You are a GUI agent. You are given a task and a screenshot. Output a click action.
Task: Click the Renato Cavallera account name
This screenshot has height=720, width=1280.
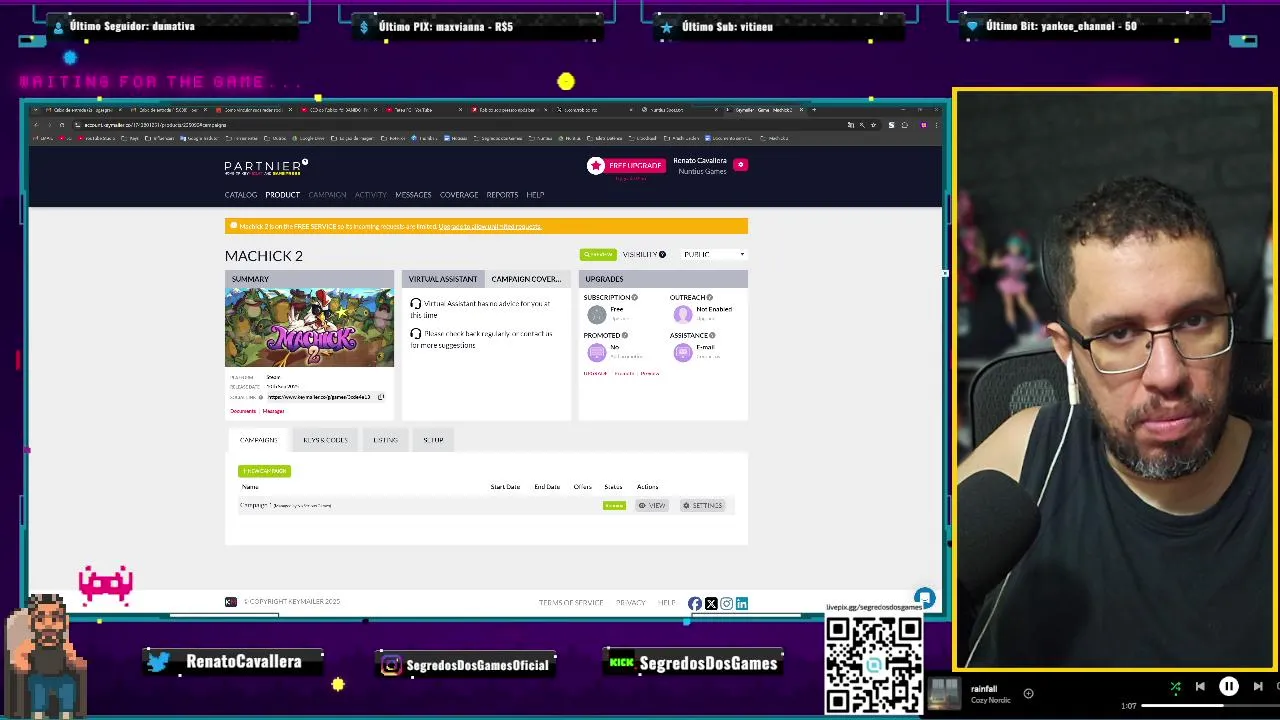pyautogui.click(x=700, y=160)
